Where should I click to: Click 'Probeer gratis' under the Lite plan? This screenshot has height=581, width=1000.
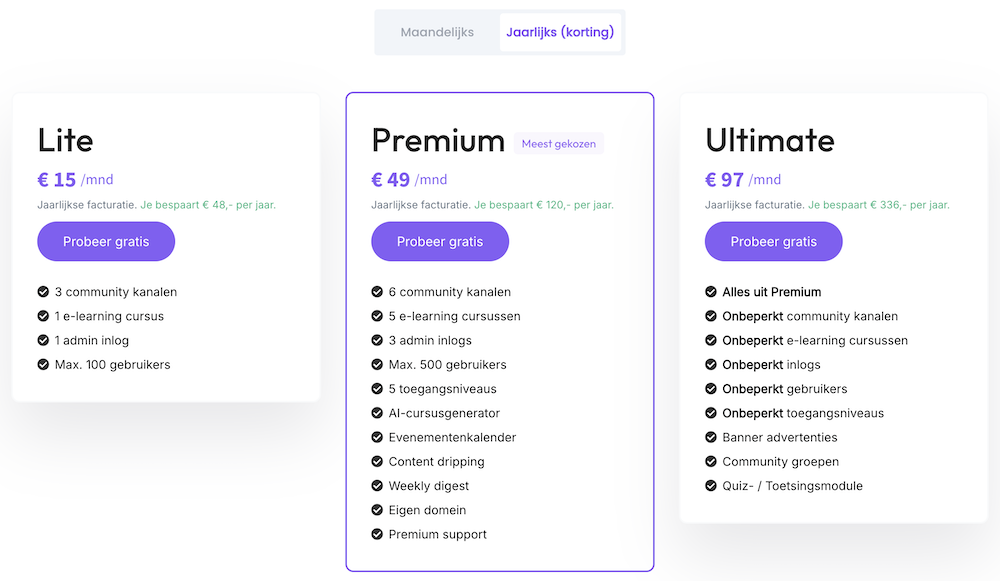[x=106, y=241]
